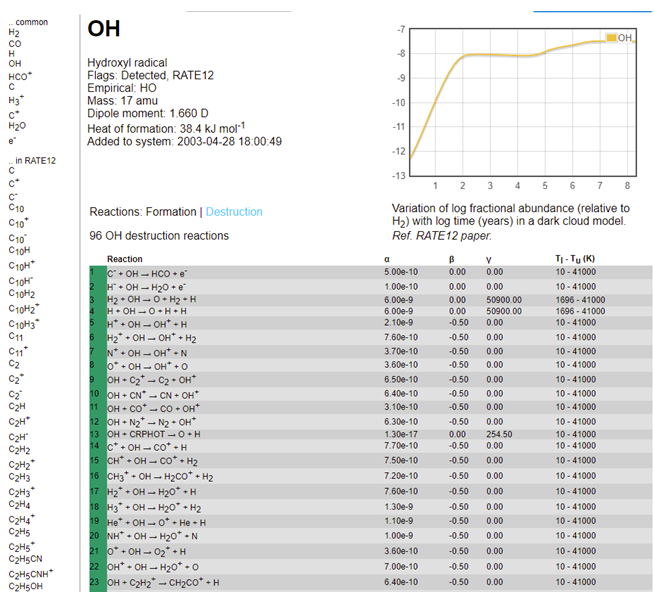Click reaction 1: C- + OH → HCO + e-
The image size is (654, 592).
[147, 273]
